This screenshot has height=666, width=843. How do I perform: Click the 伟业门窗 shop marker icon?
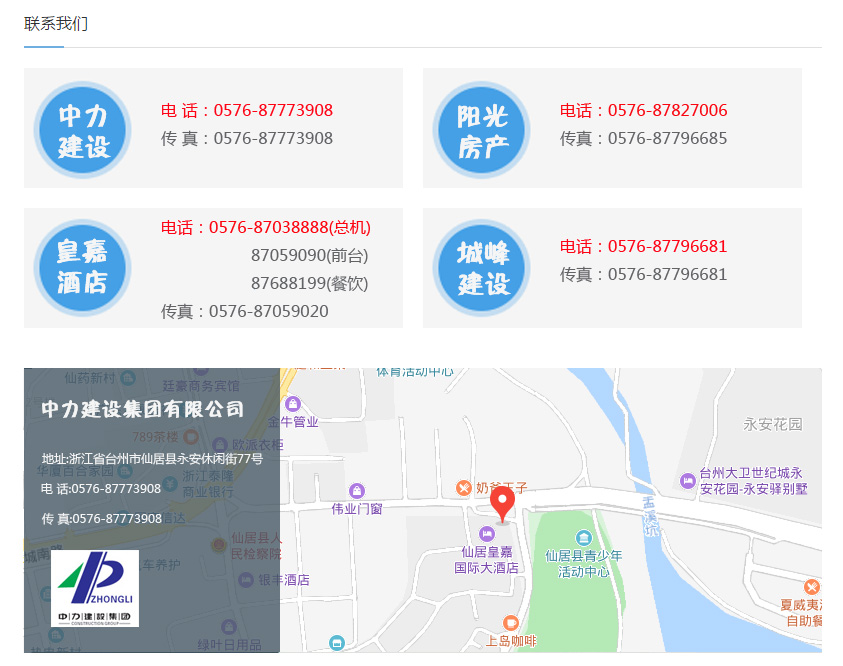click(357, 490)
